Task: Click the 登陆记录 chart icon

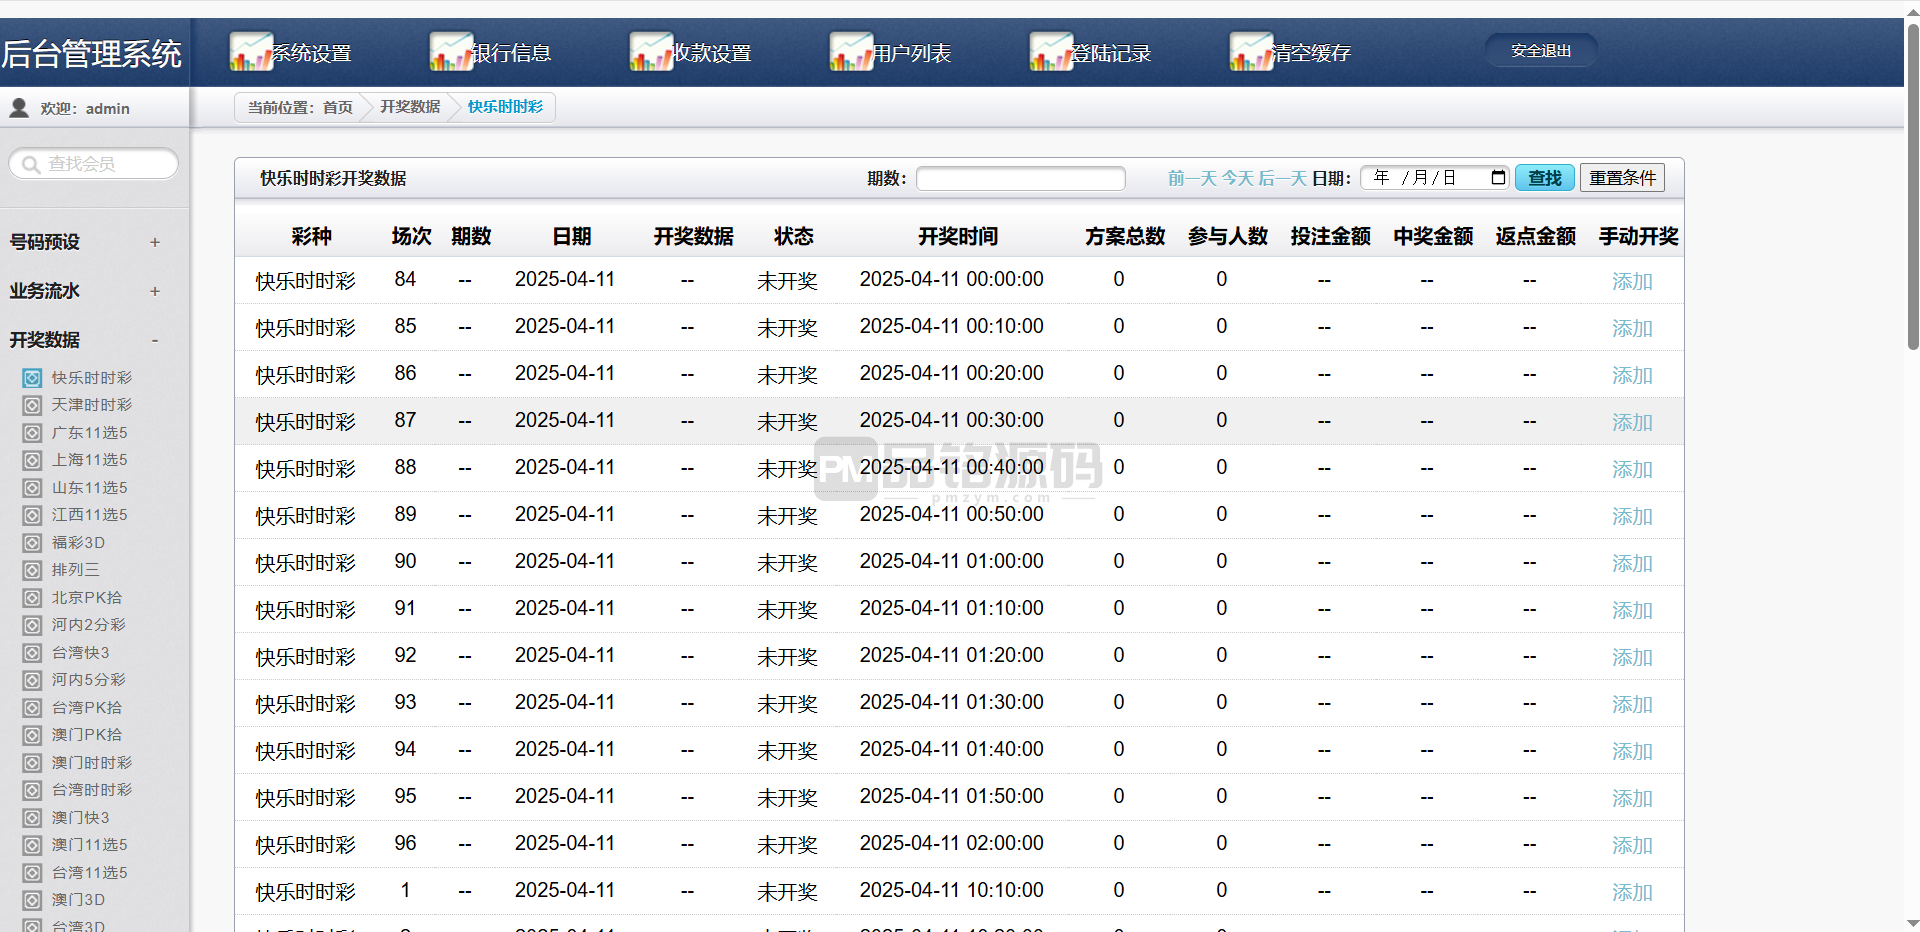Action: (1051, 52)
